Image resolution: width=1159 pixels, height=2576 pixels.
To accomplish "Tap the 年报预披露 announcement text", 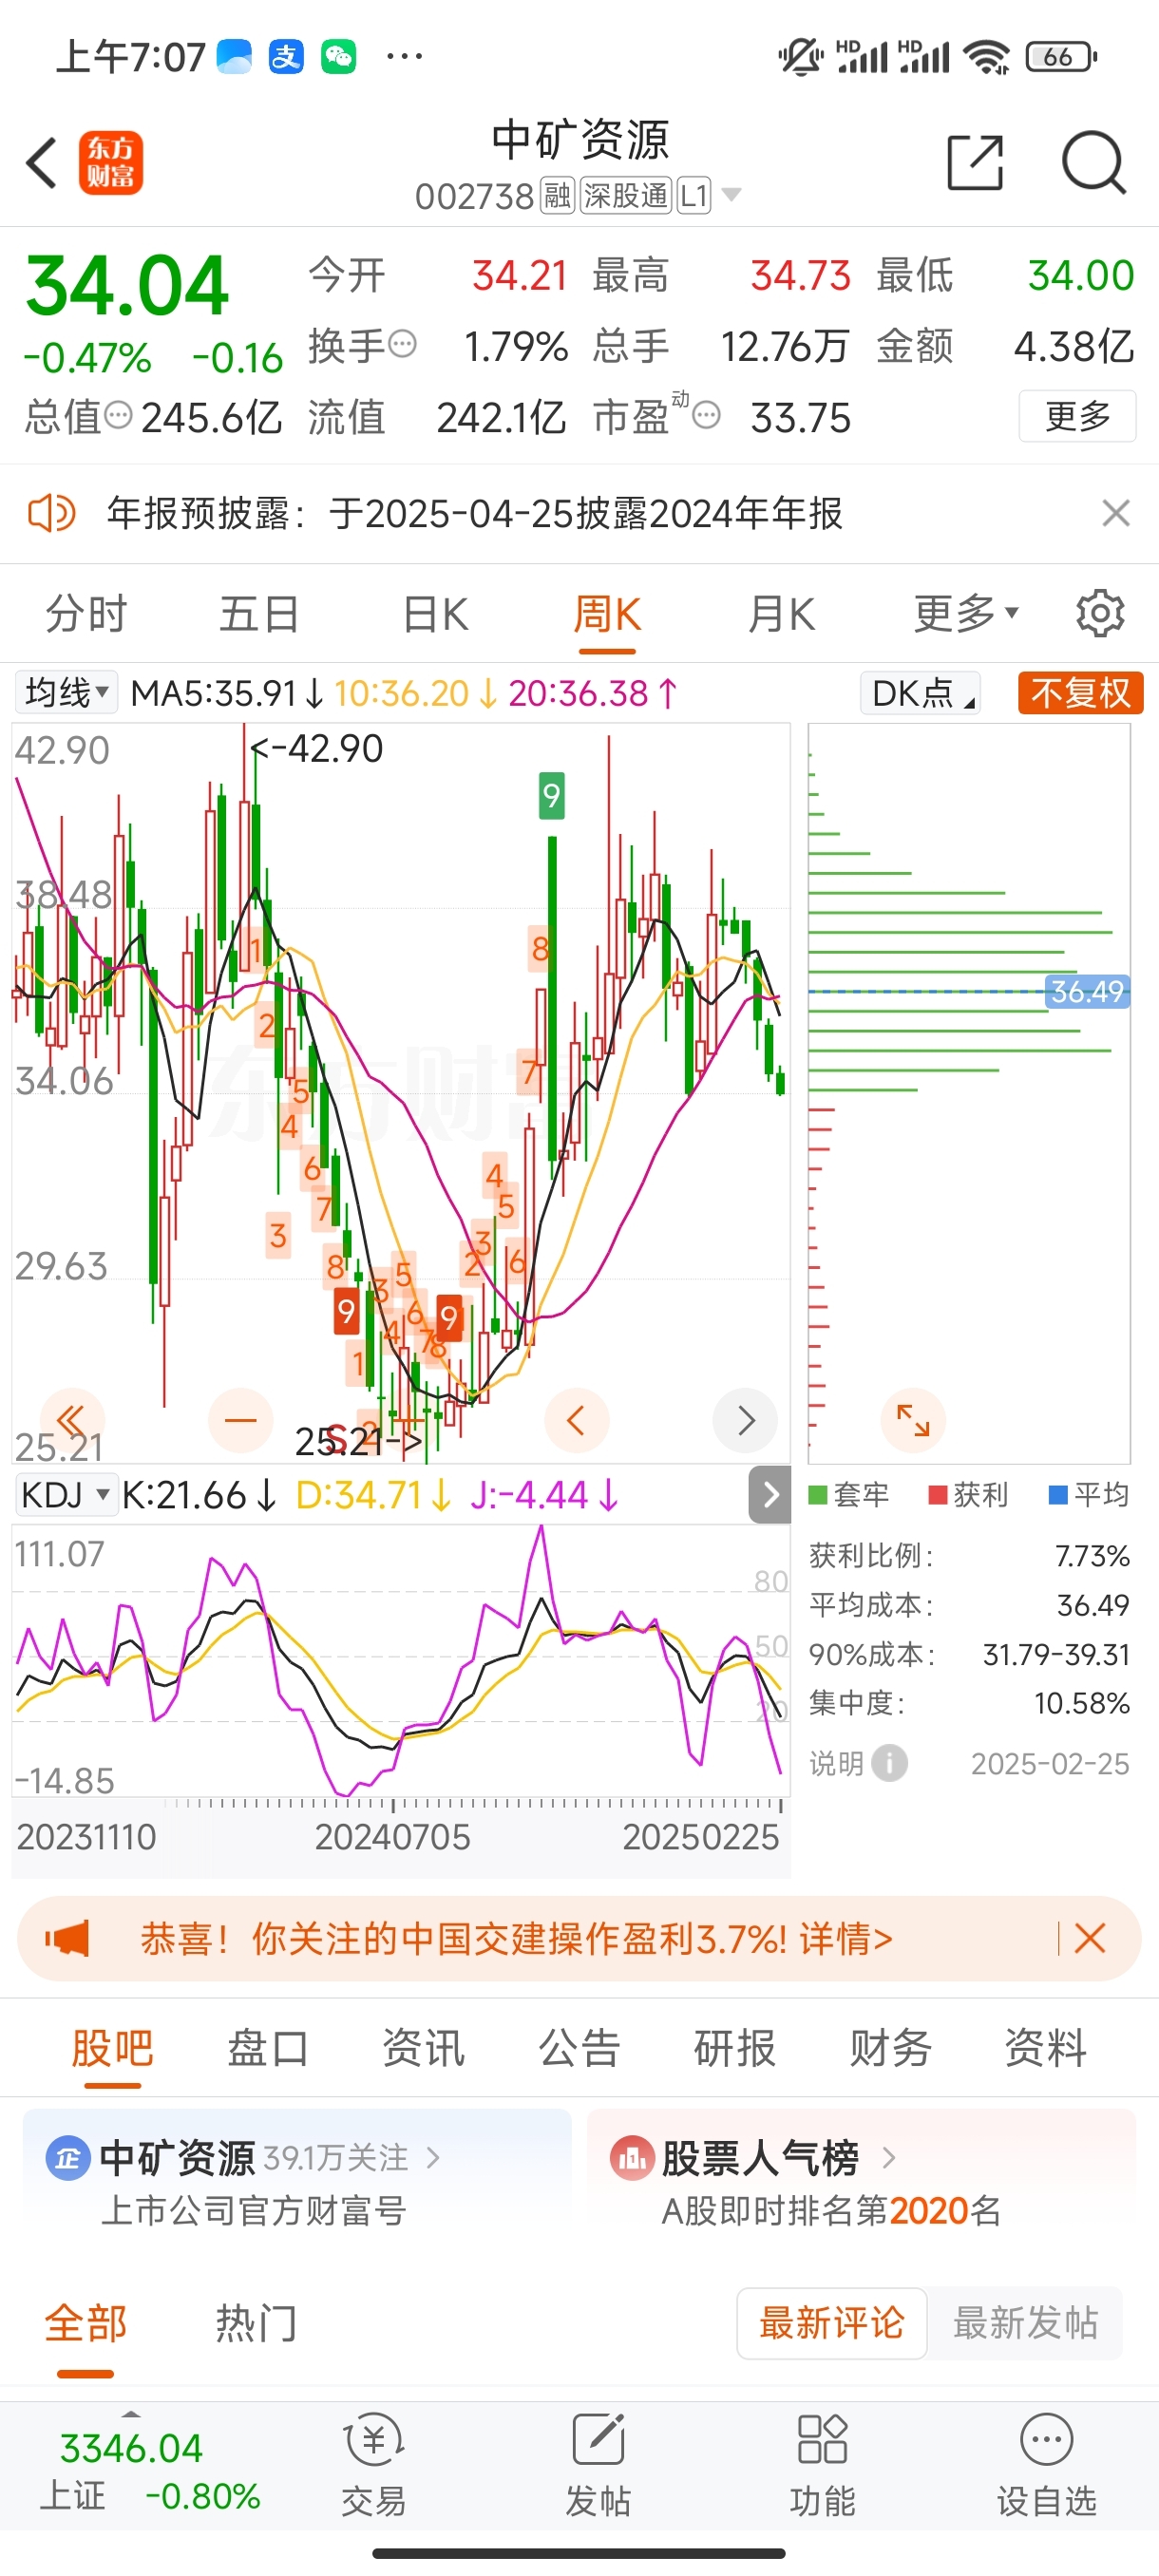I will [475, 514].
